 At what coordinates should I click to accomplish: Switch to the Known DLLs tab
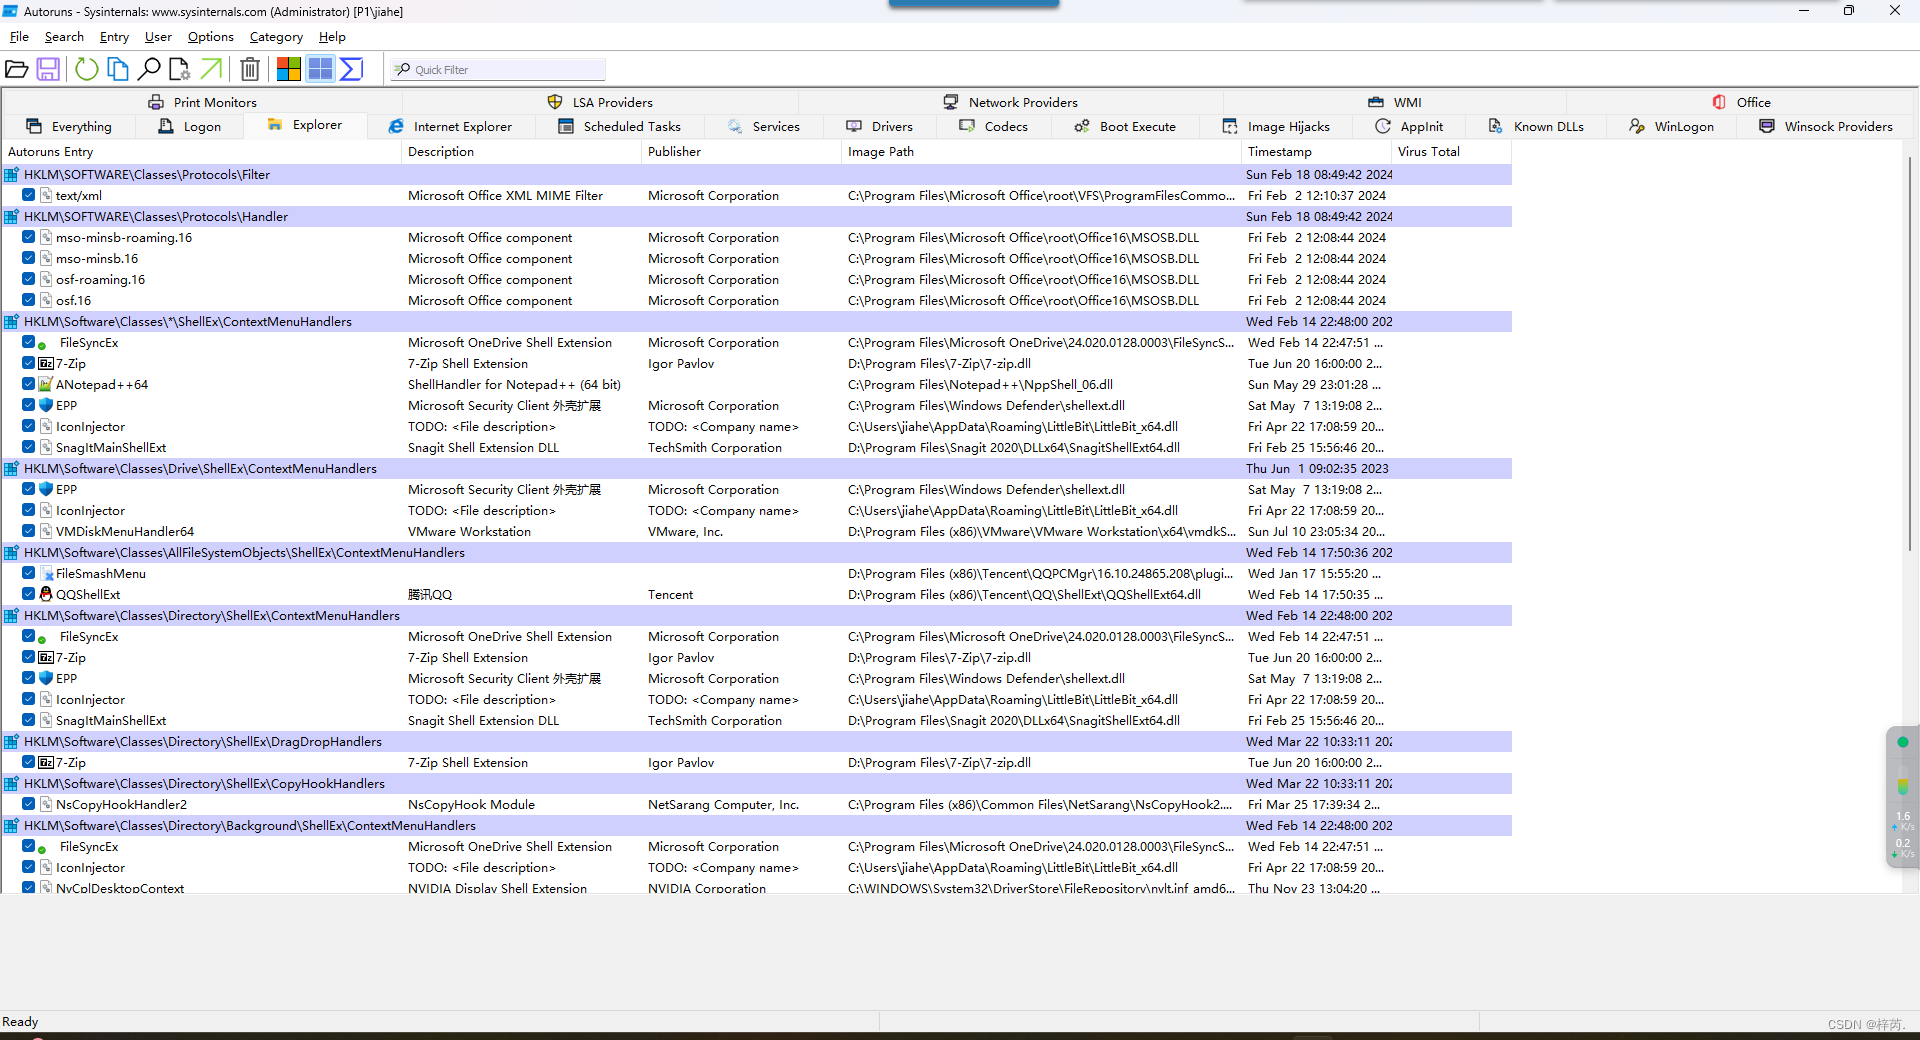coord(1537,126)
